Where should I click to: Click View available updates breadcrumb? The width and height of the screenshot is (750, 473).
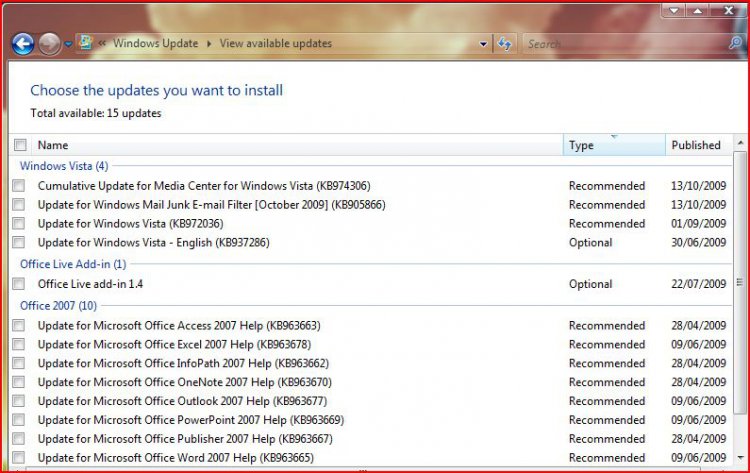[276, 43]
